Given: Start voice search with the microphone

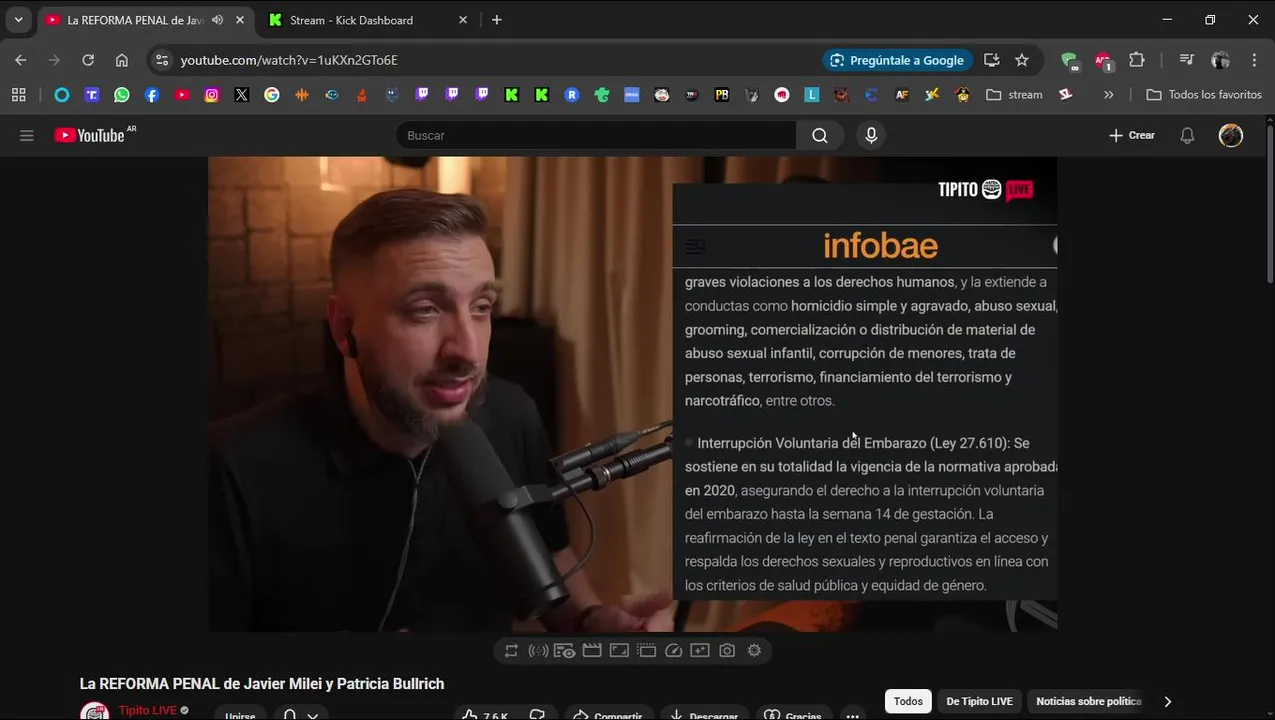Looking at the screenshot, I should pos(871,135).
